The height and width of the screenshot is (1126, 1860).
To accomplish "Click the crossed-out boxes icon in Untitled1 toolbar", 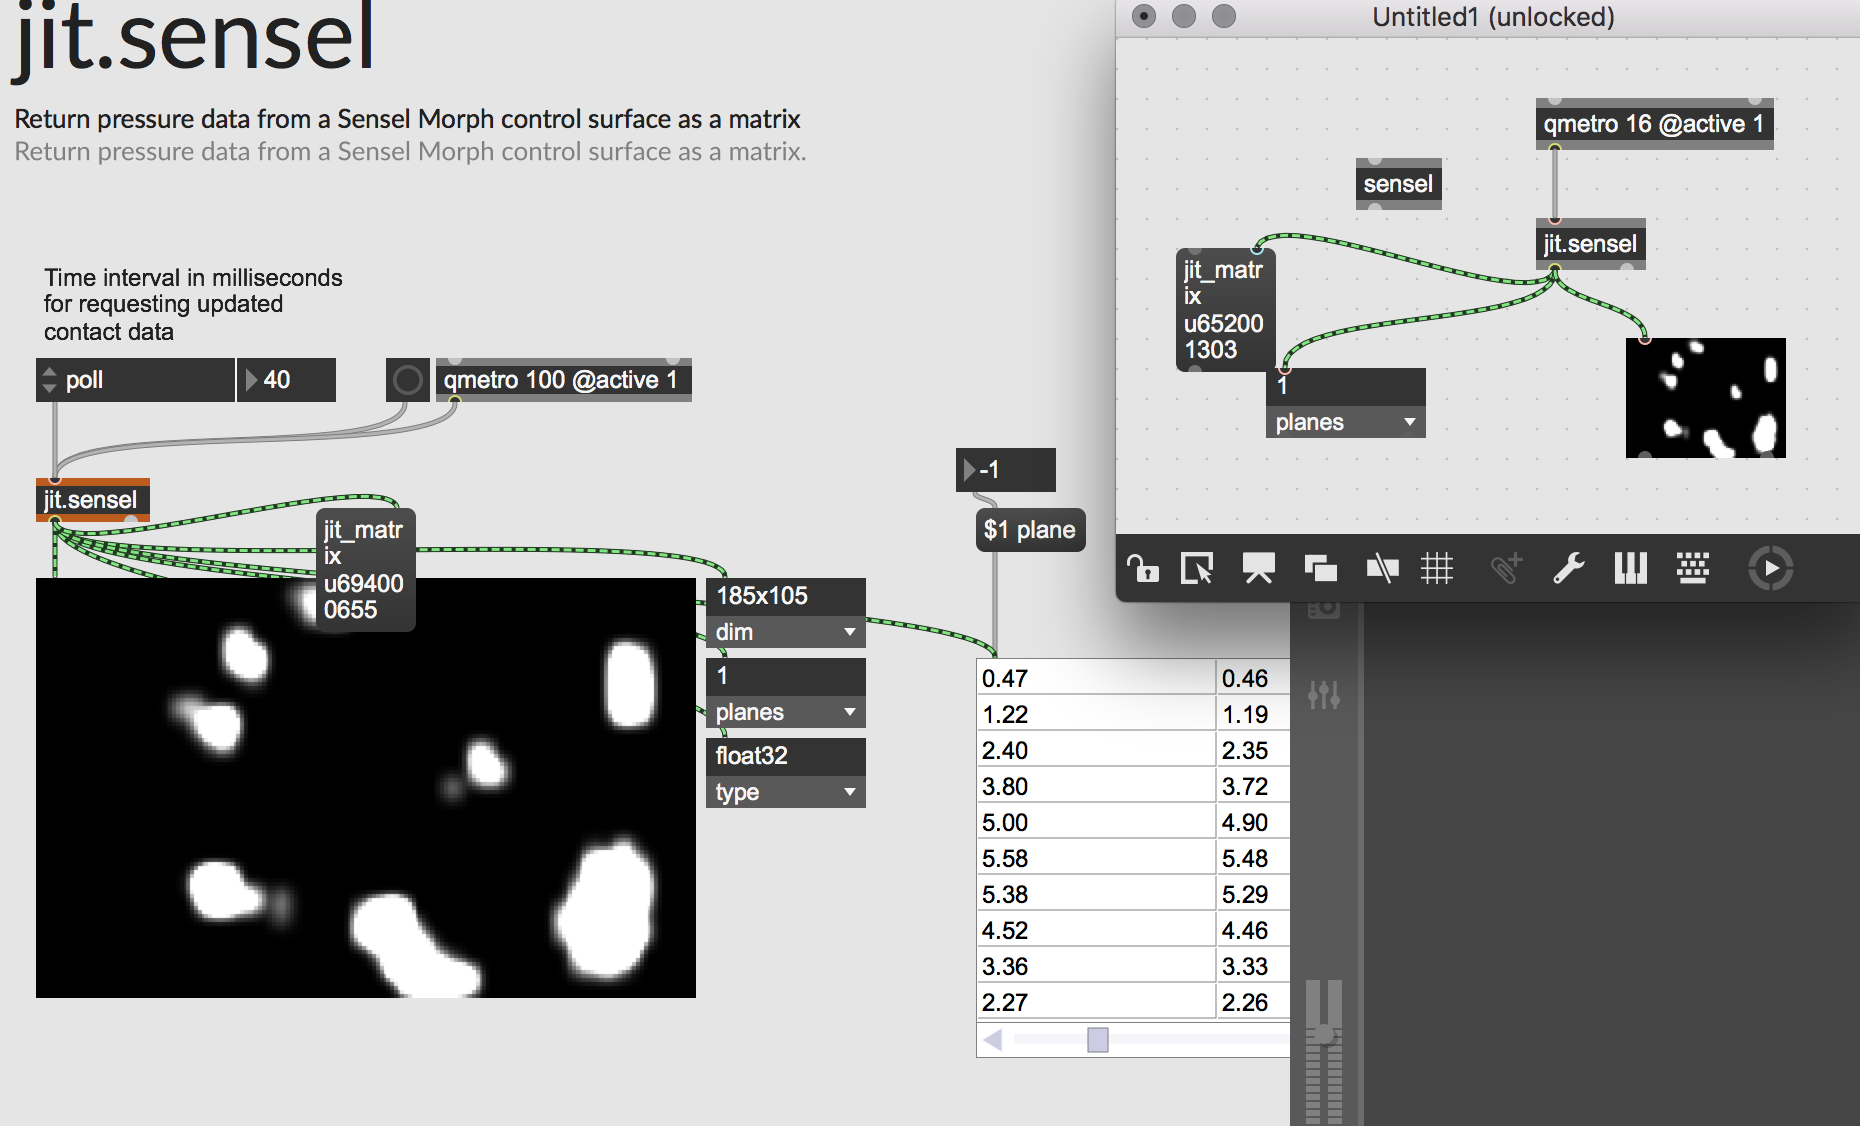I will pyautogui.click(x=1382, y=569).
